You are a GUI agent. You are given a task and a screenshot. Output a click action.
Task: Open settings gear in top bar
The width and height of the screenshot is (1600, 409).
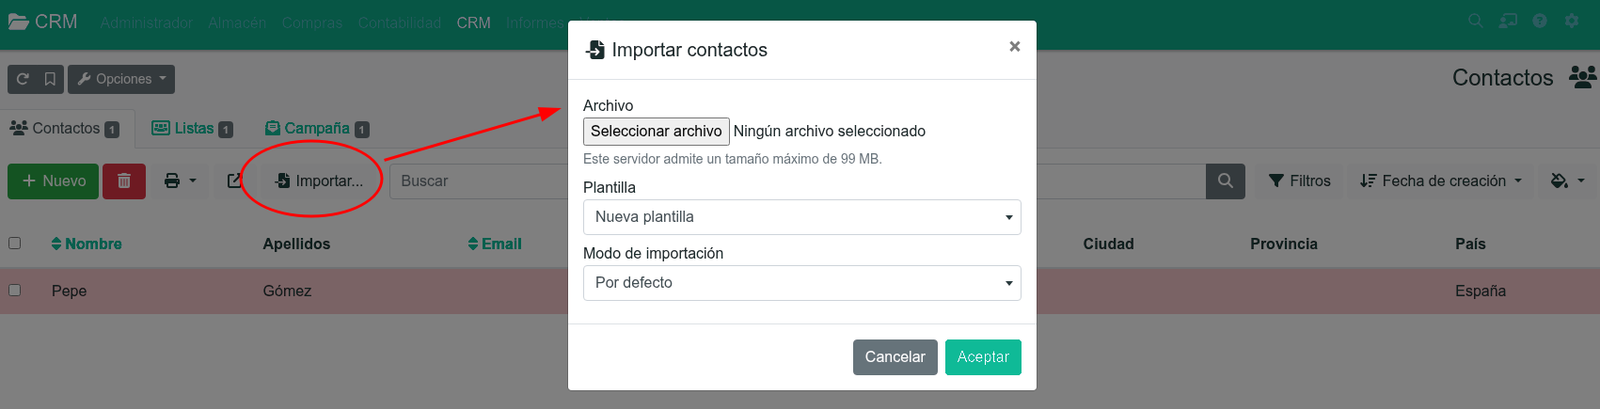[x=1572, y=21]
